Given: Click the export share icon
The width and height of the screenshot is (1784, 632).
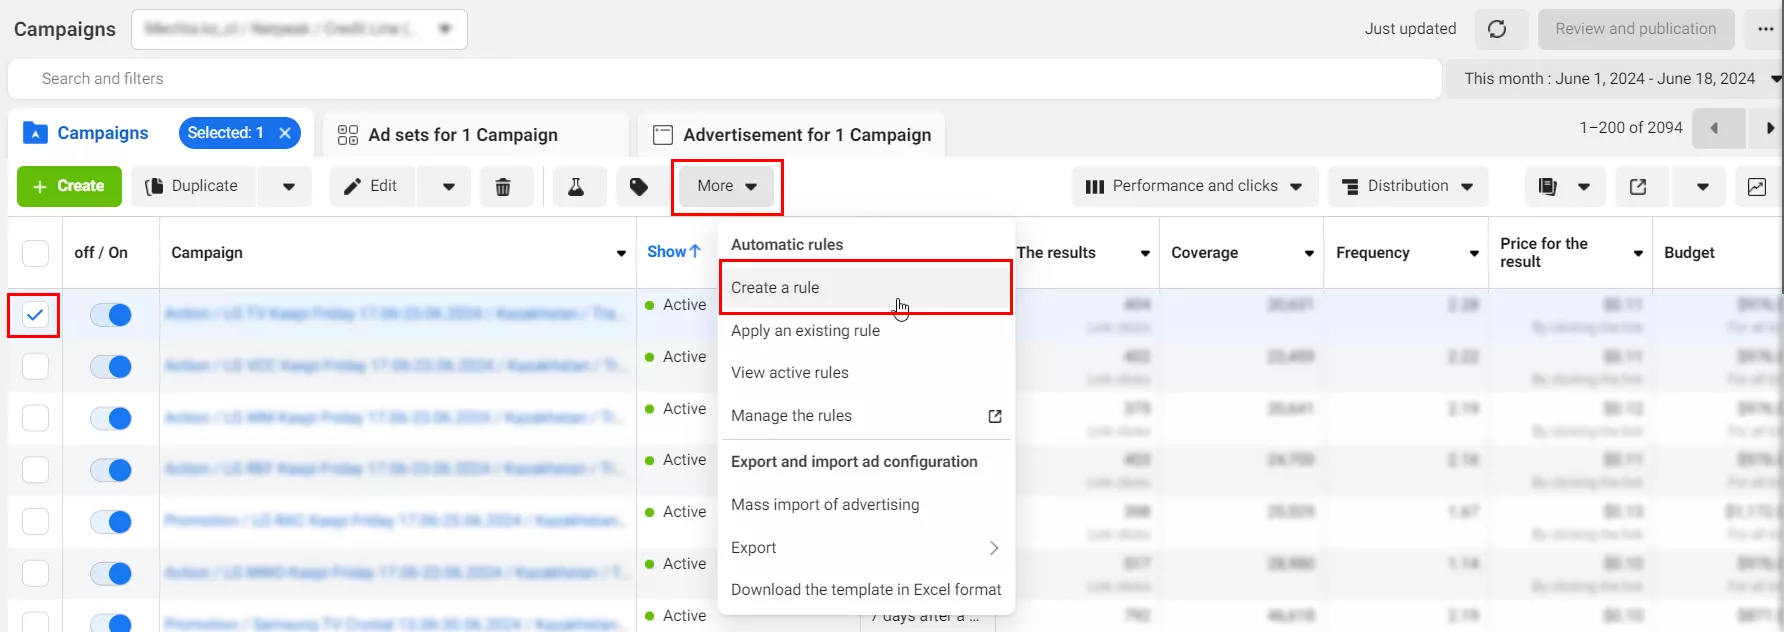Looking at the screenshot, I should (1638, 186).
